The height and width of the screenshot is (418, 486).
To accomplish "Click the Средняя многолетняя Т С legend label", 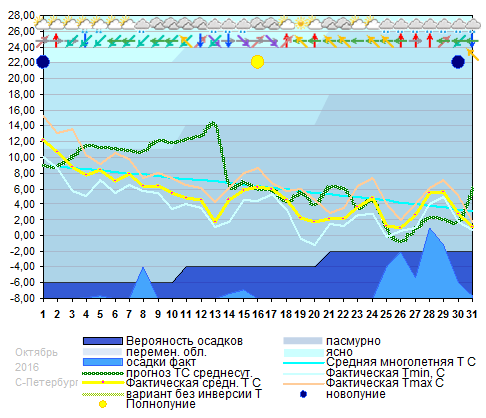I will 401,362.
